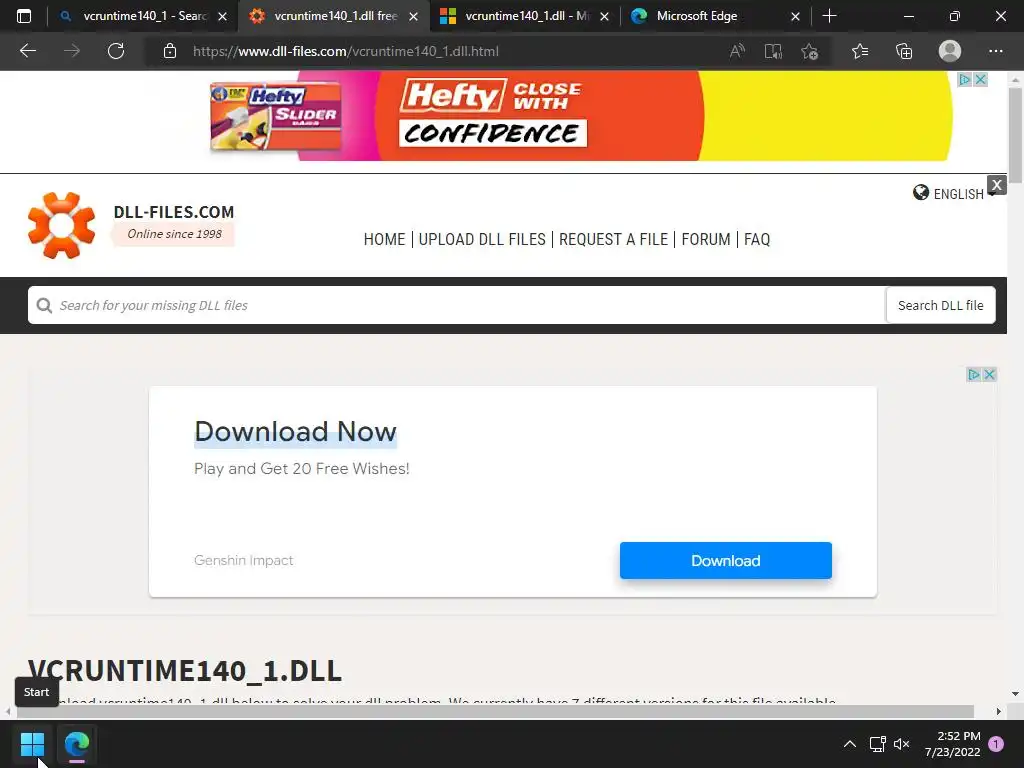Open Collections icon in toolbar

[904, 51]
